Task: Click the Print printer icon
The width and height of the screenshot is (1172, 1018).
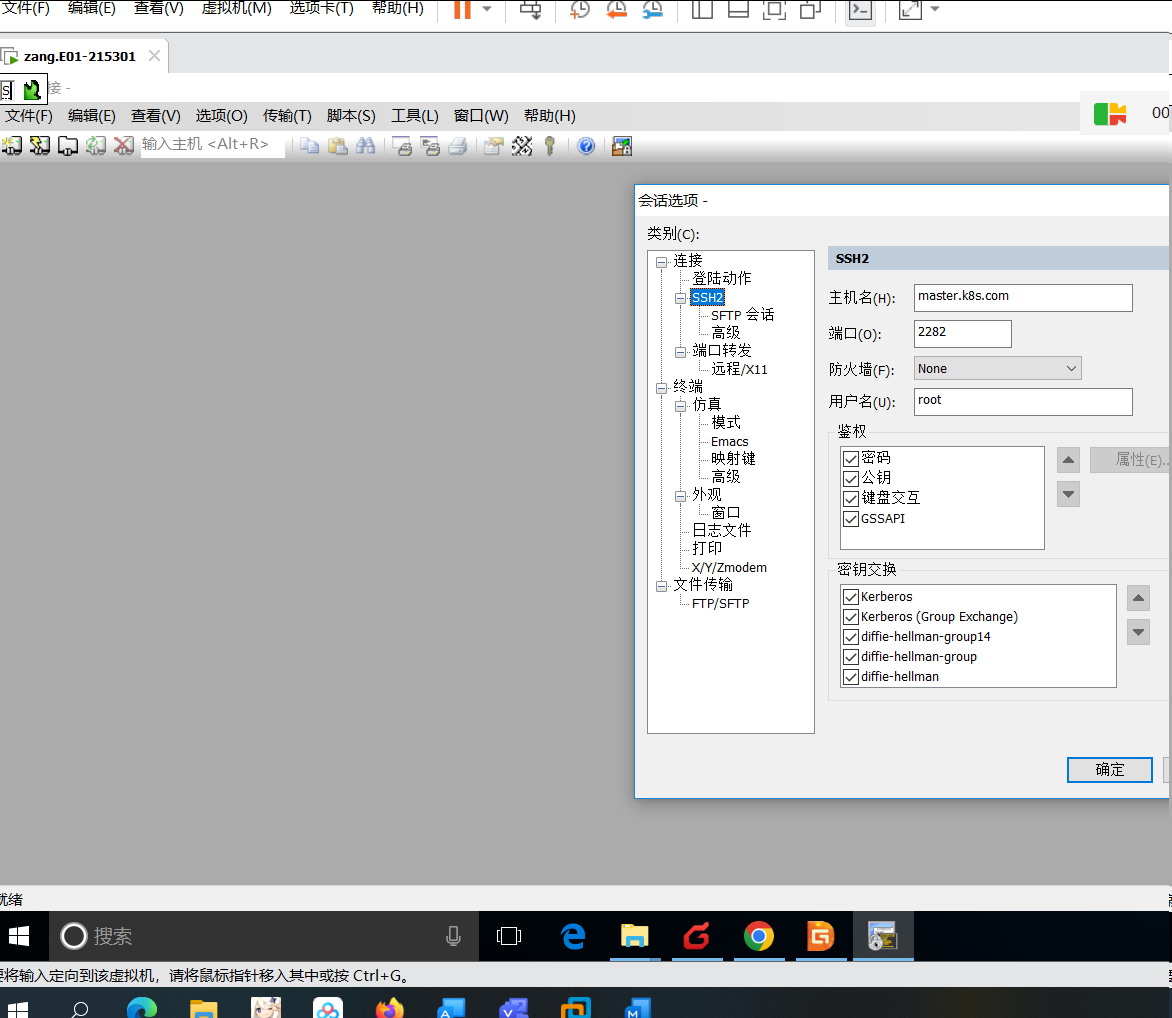Action: pyautogui.click(x=457, y=146)
